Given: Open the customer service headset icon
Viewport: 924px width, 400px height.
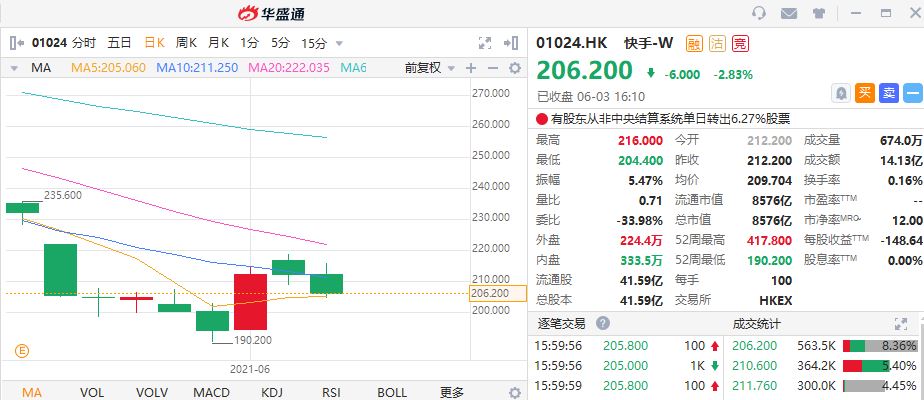Looking at the screenshot, I should click(759, 13).
